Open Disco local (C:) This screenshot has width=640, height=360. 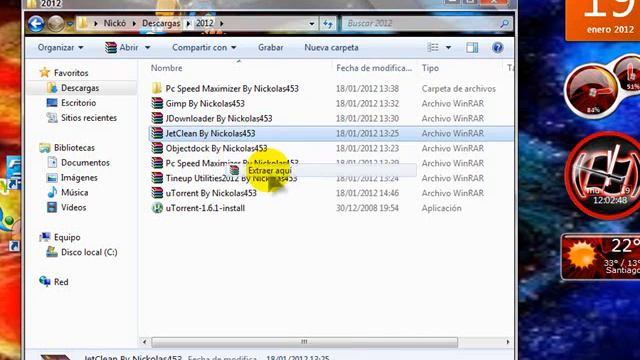click(89, 252)
